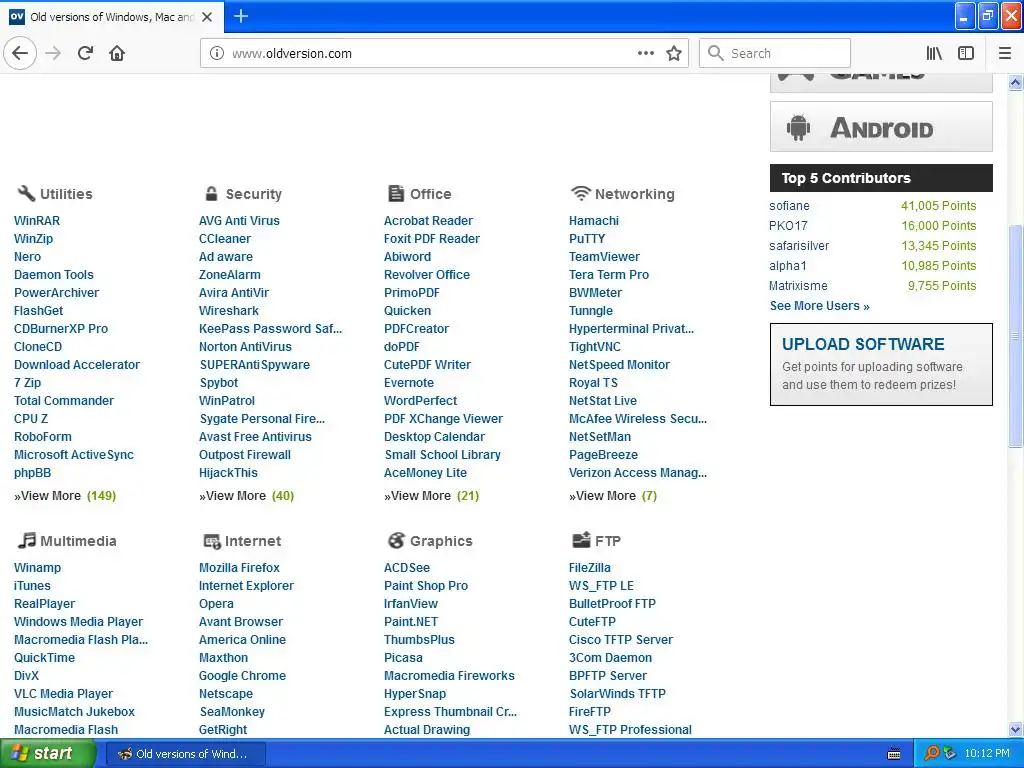Click the magnifier icon in search box
The image size is (1024, 768).
(716, 53)
